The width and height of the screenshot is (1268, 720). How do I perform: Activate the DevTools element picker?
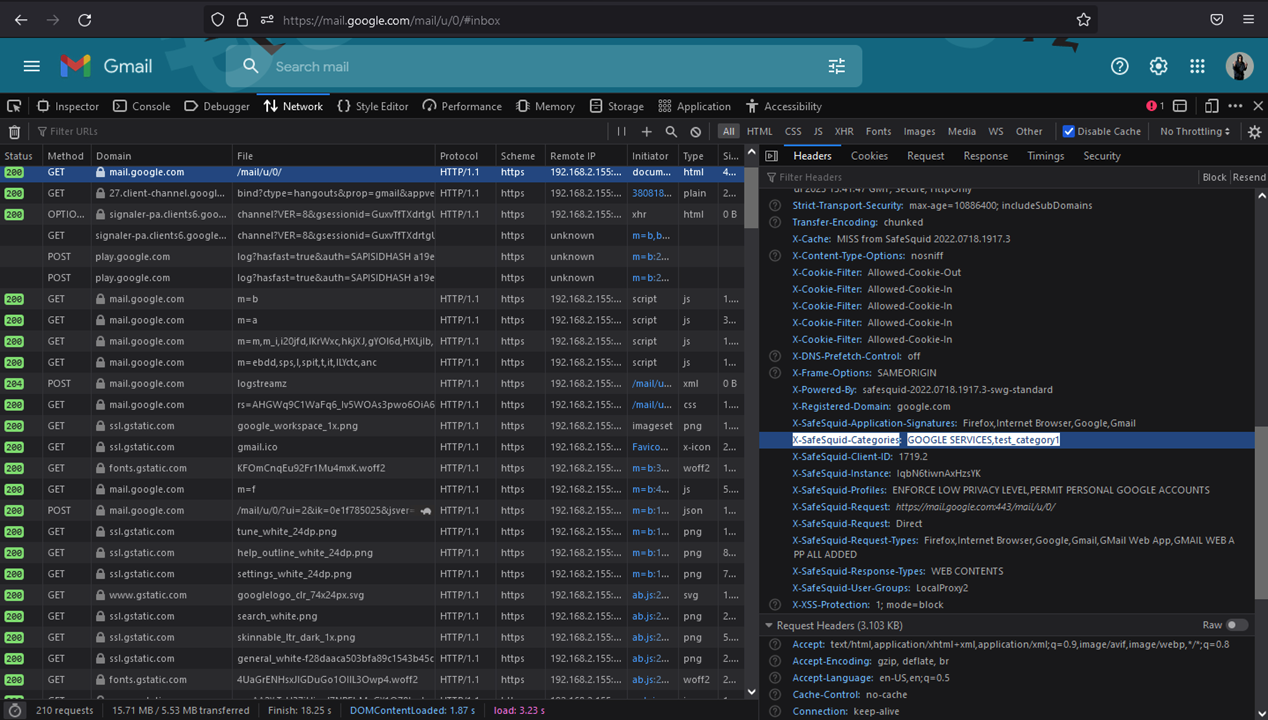14,106
